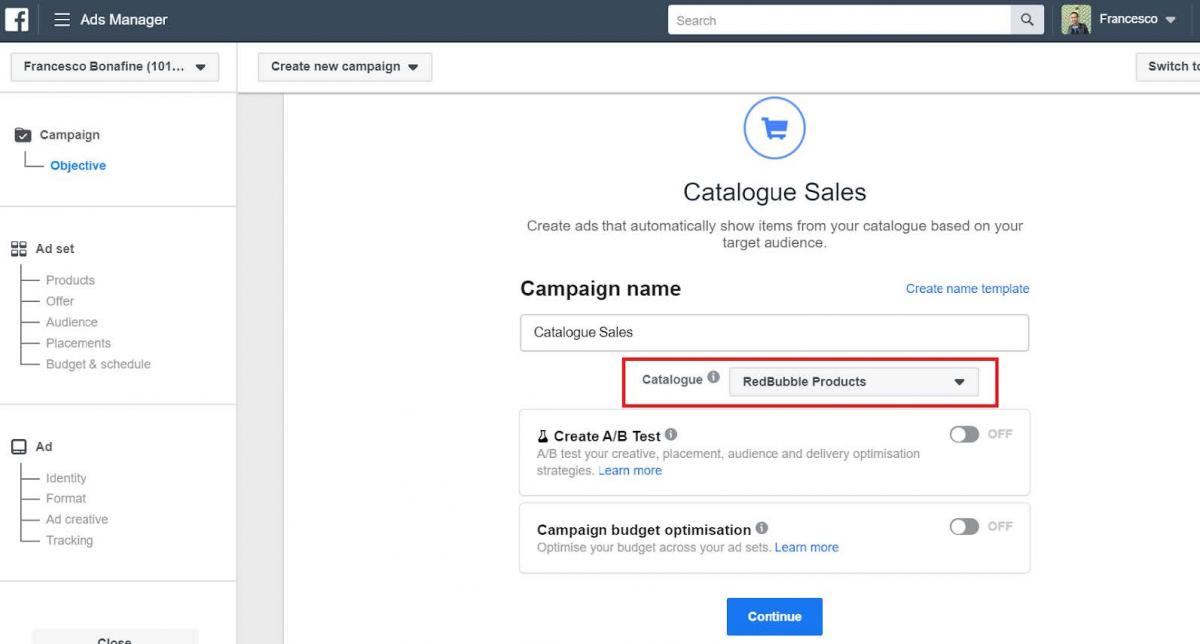
Task: Enable the Create A/B Test toggle
Action: [964, 434]
